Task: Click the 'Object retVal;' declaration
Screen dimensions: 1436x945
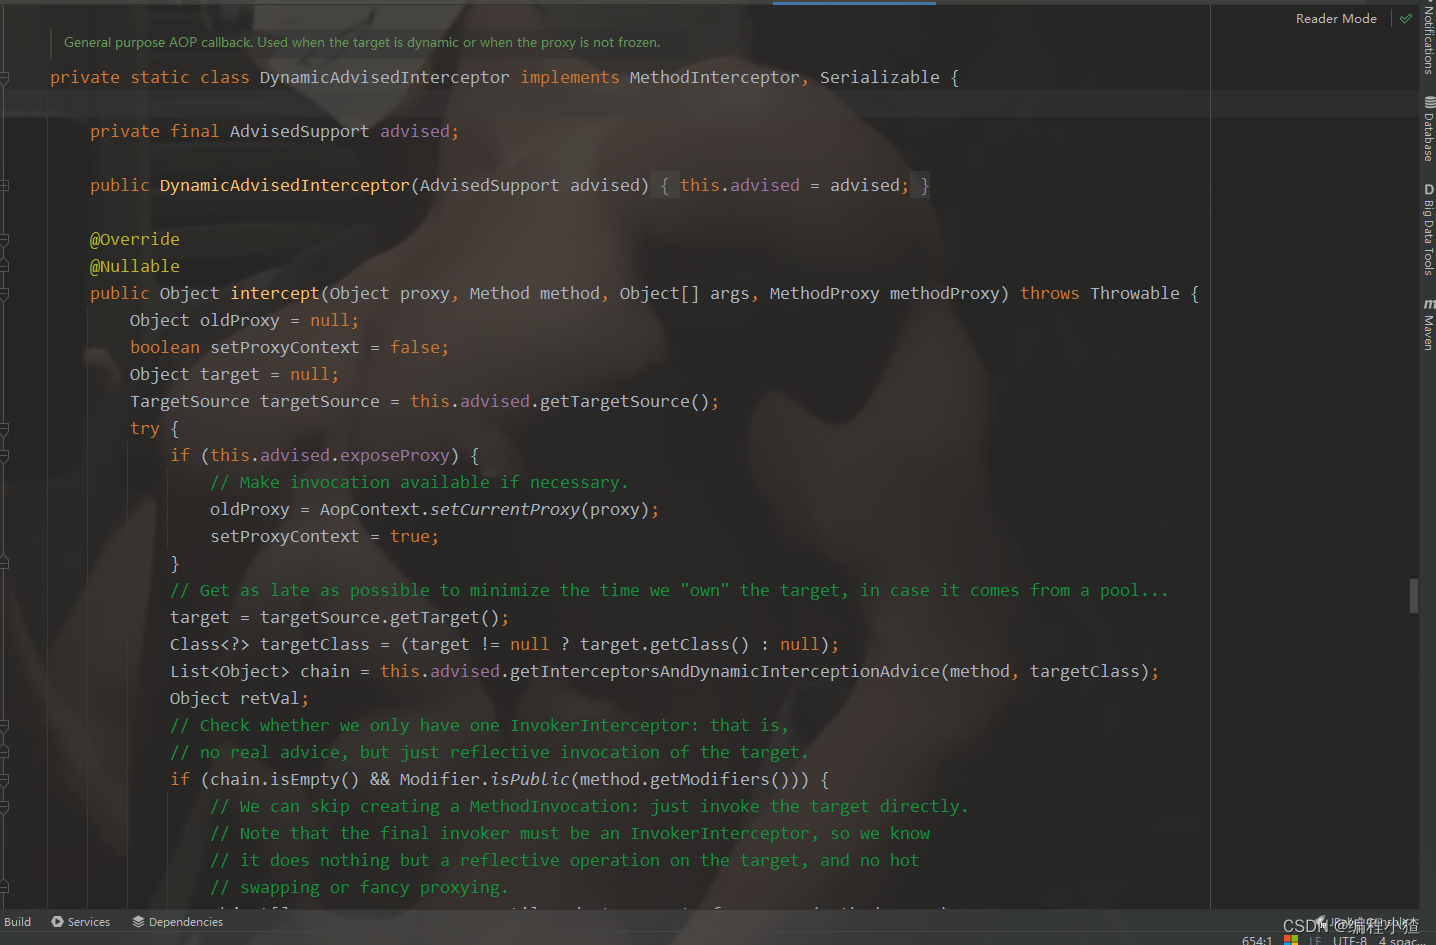Action: point(239,699)
